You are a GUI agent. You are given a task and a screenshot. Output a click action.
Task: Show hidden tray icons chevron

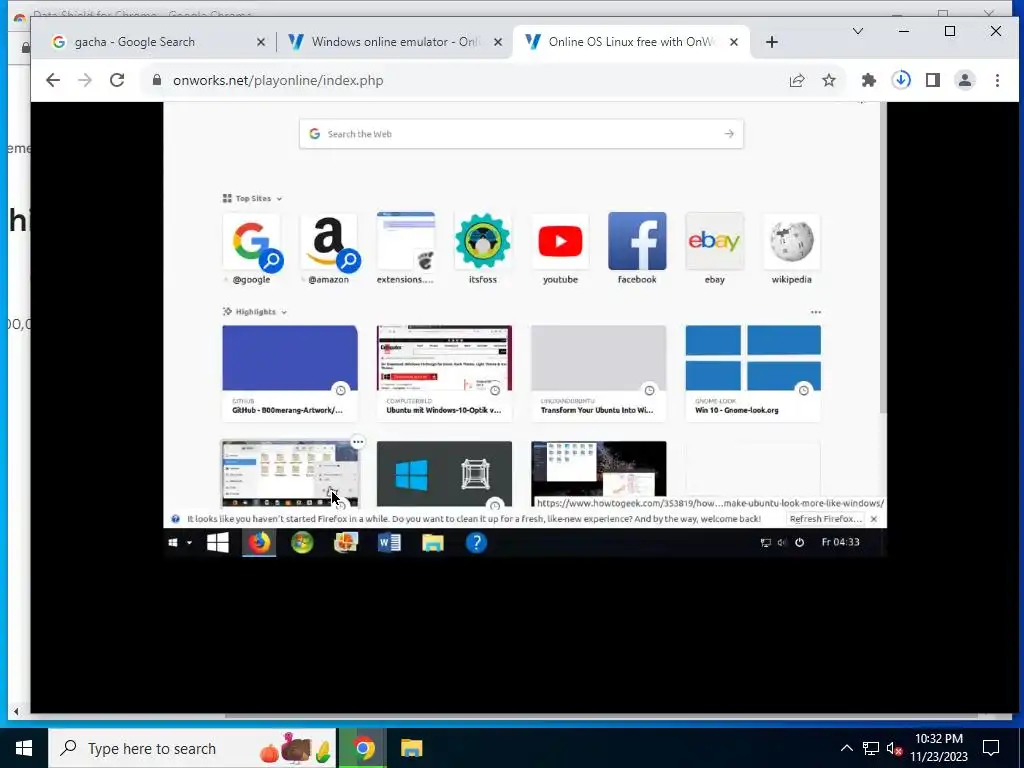846,748
